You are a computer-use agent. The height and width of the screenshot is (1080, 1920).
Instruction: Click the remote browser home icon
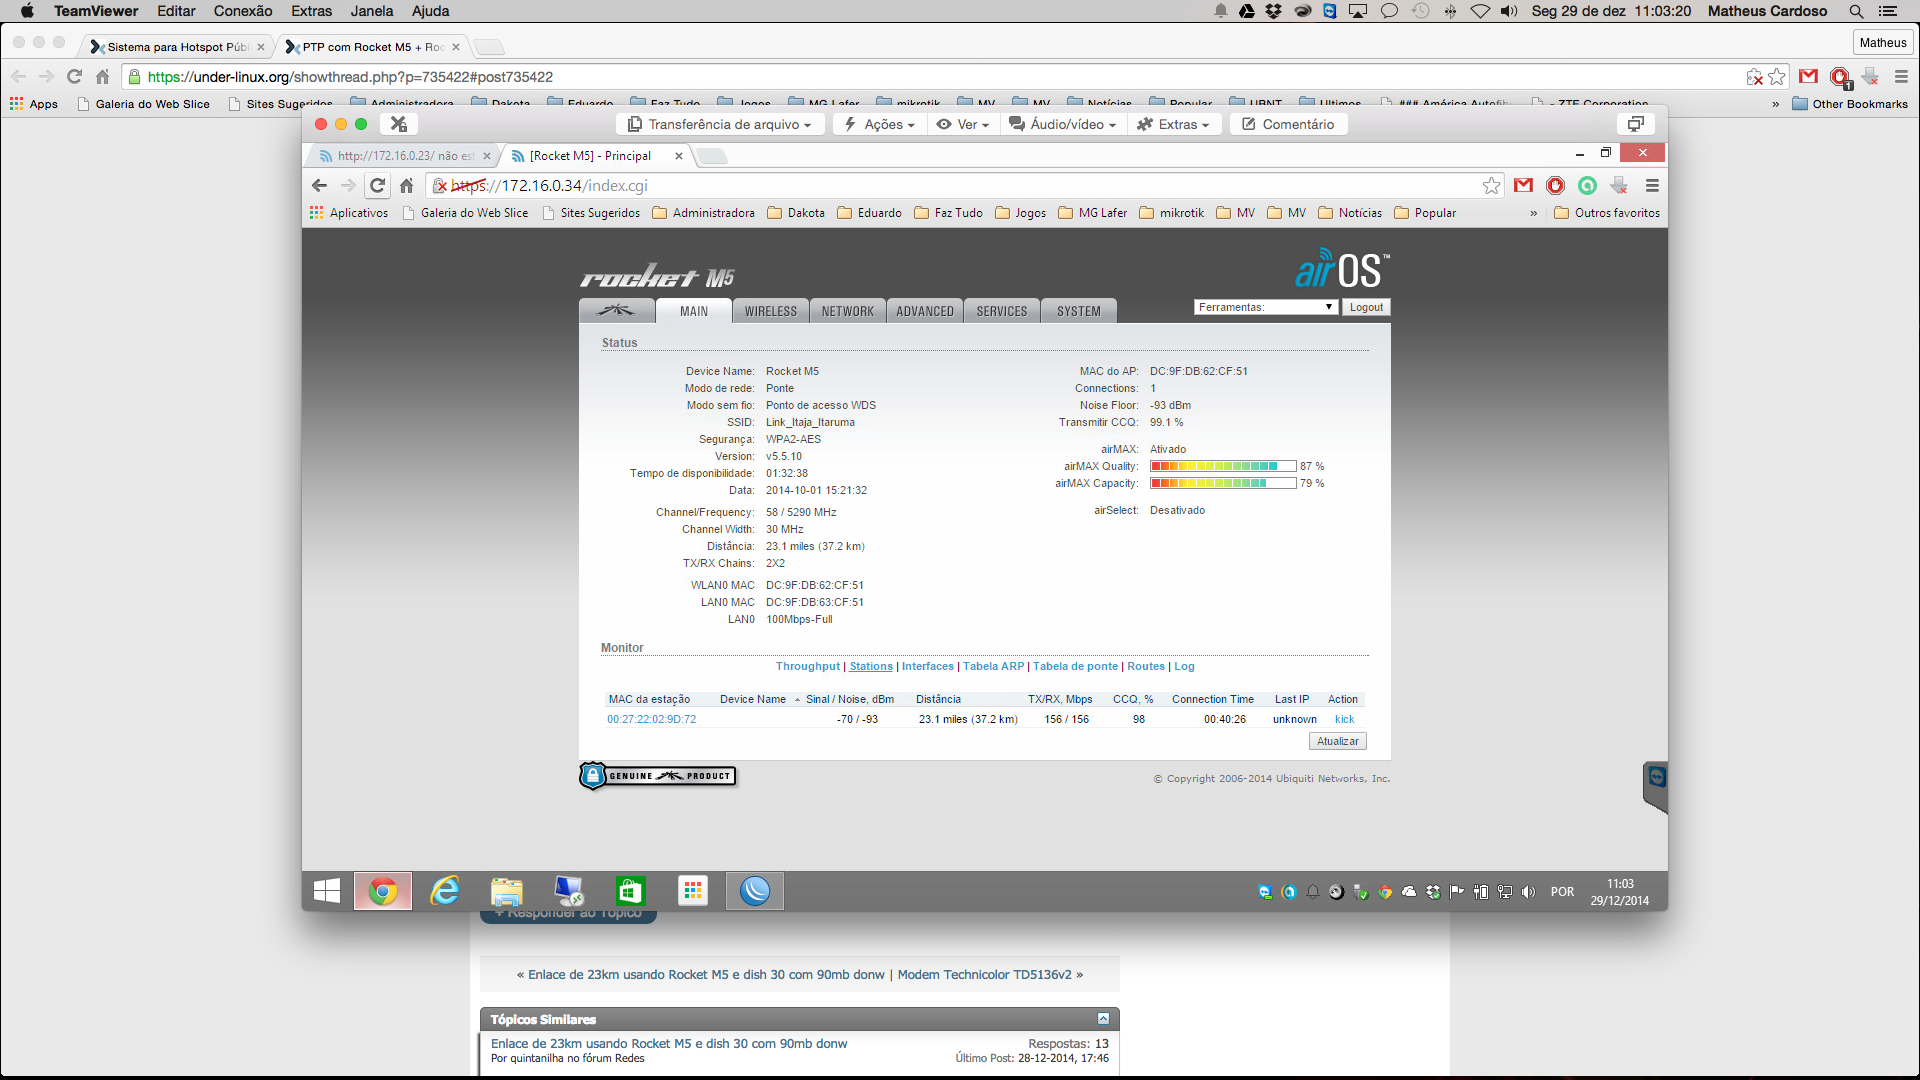406,186
